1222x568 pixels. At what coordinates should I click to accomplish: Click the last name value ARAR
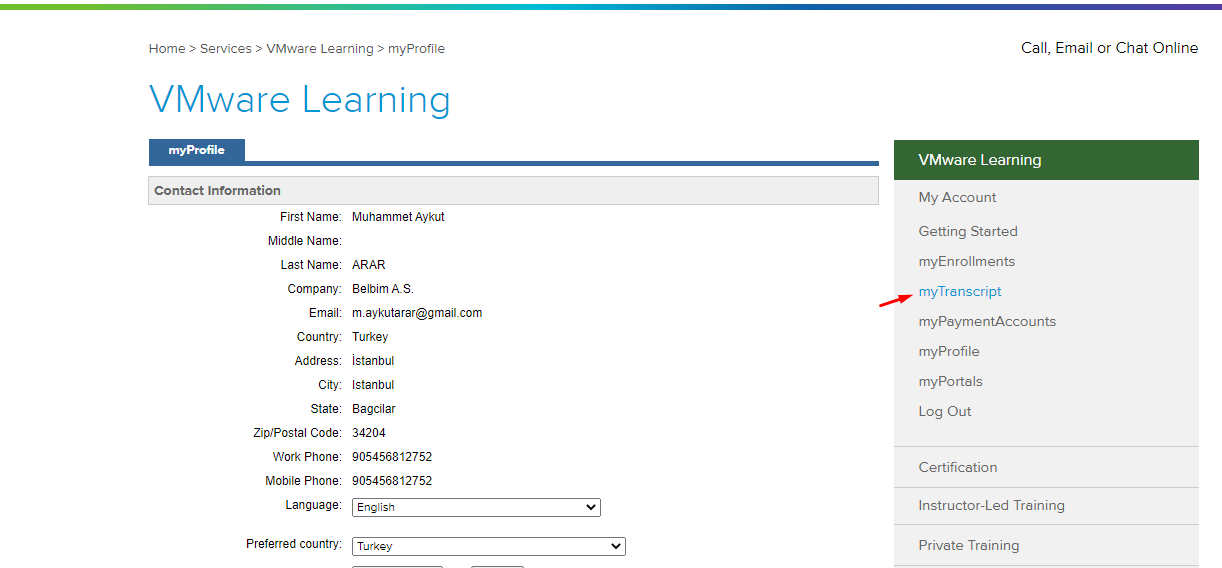pyautogui.click(x=368, y=265)
